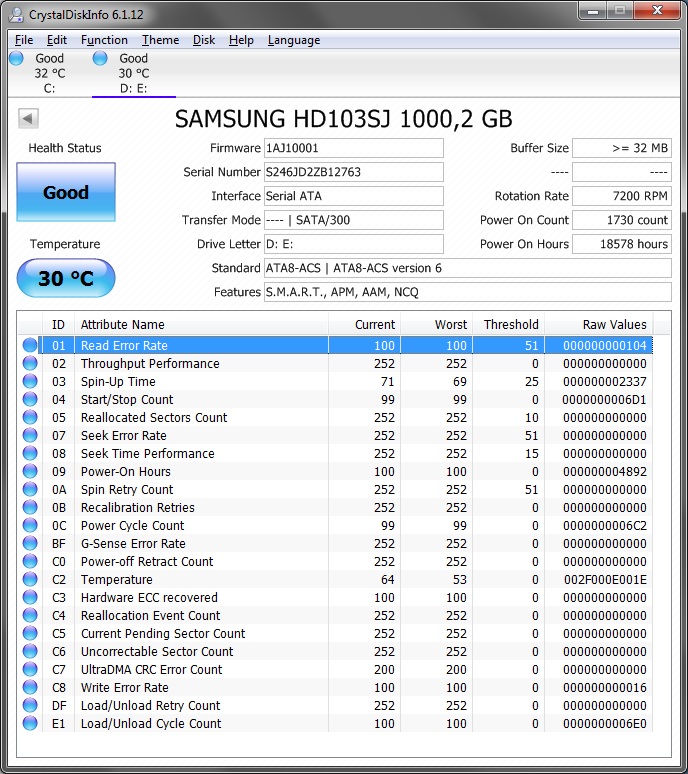Click the Power On Count value
688x774 pixels.
point(622,220)
